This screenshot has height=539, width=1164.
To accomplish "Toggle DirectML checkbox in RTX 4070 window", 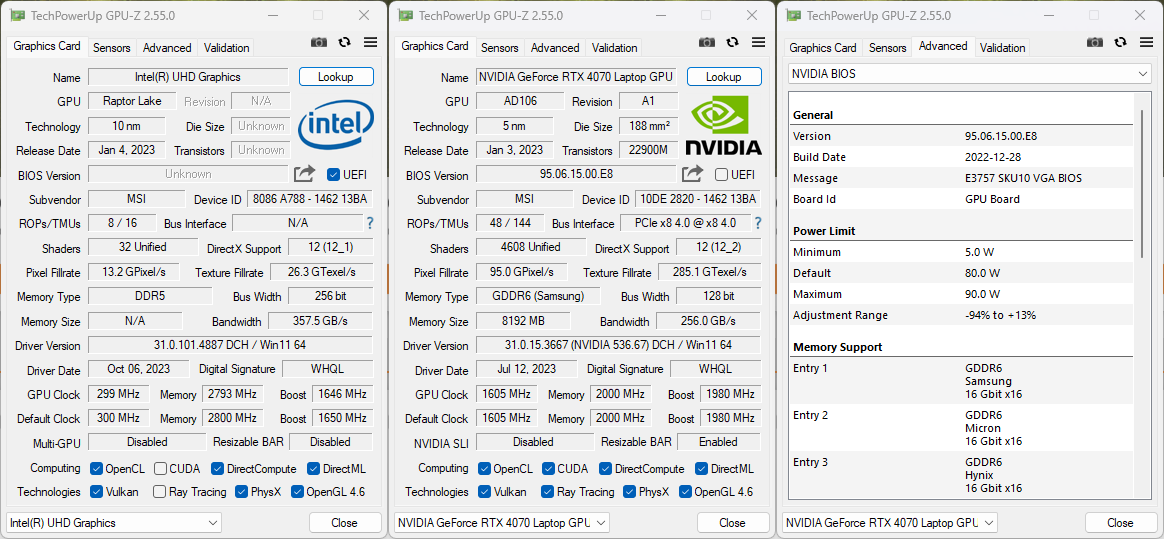I will [x=702, y=468].
